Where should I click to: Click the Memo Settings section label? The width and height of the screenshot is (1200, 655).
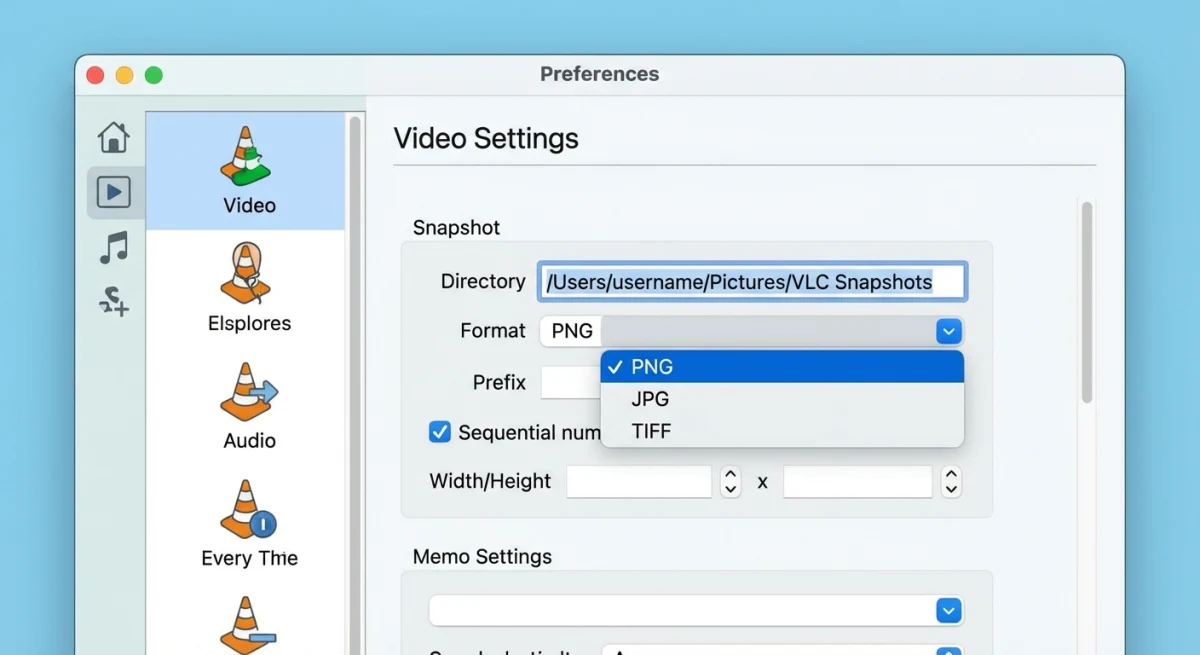point(482,556)
